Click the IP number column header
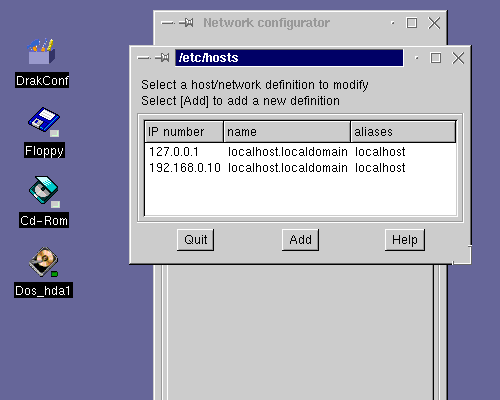The width and height of the screenshot is (500, 400). [x=184, y=132]
